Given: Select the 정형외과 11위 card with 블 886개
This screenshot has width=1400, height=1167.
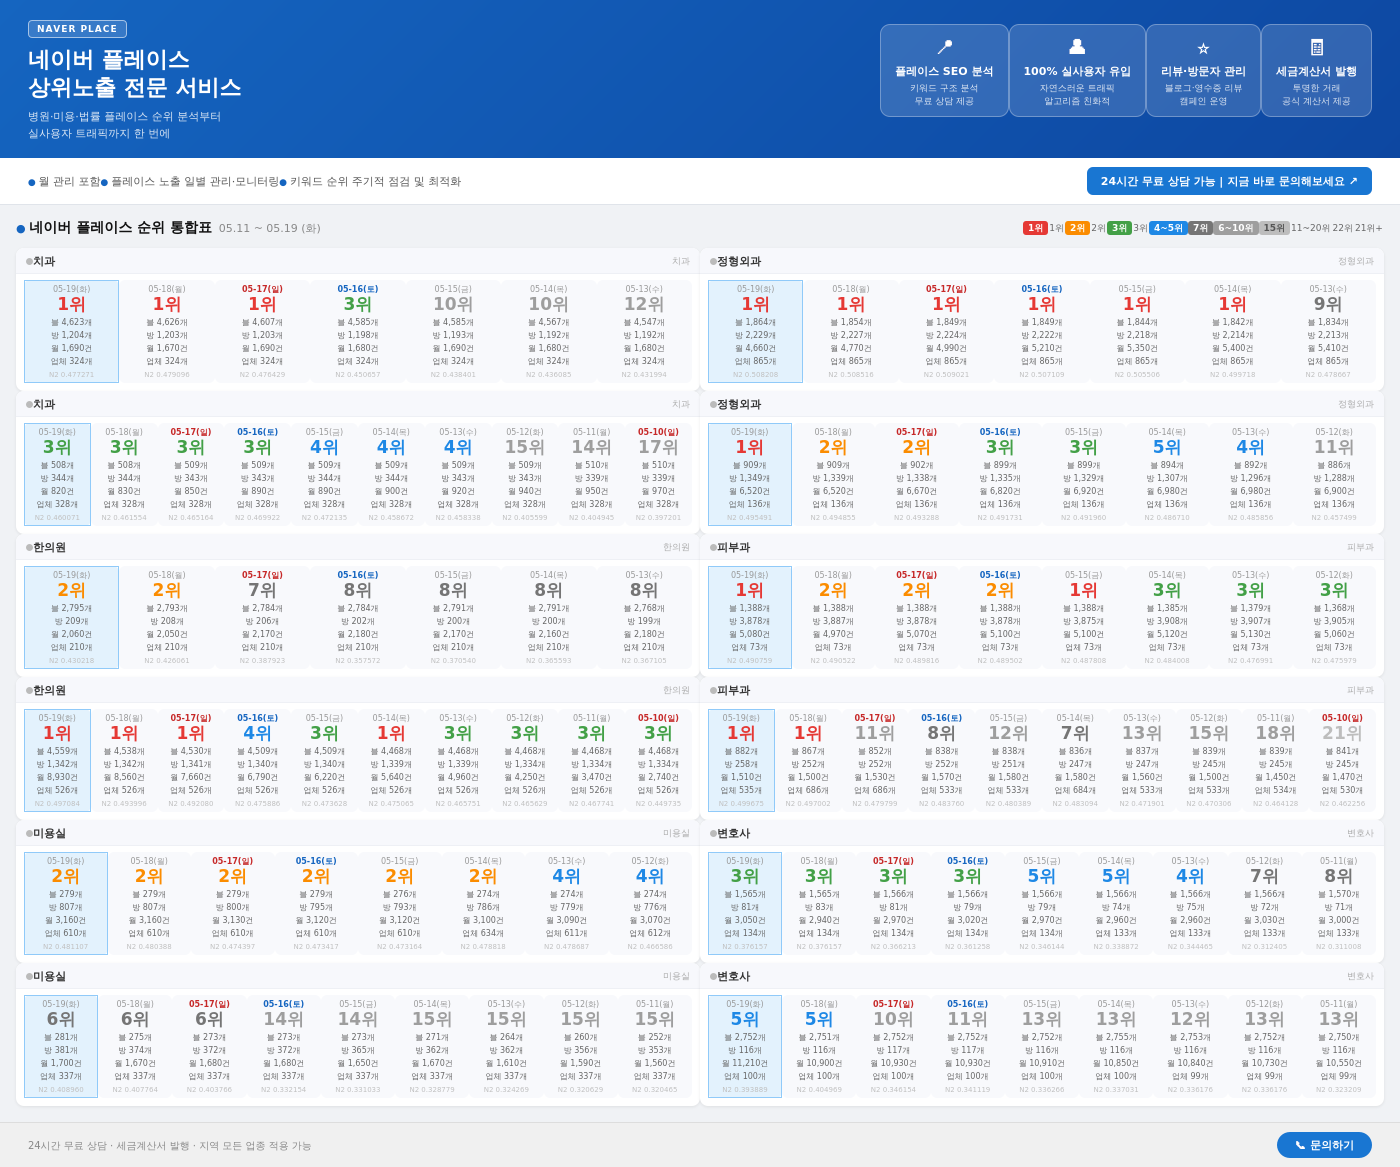Looking at the screenshot, I should (x=1333, y=474).
